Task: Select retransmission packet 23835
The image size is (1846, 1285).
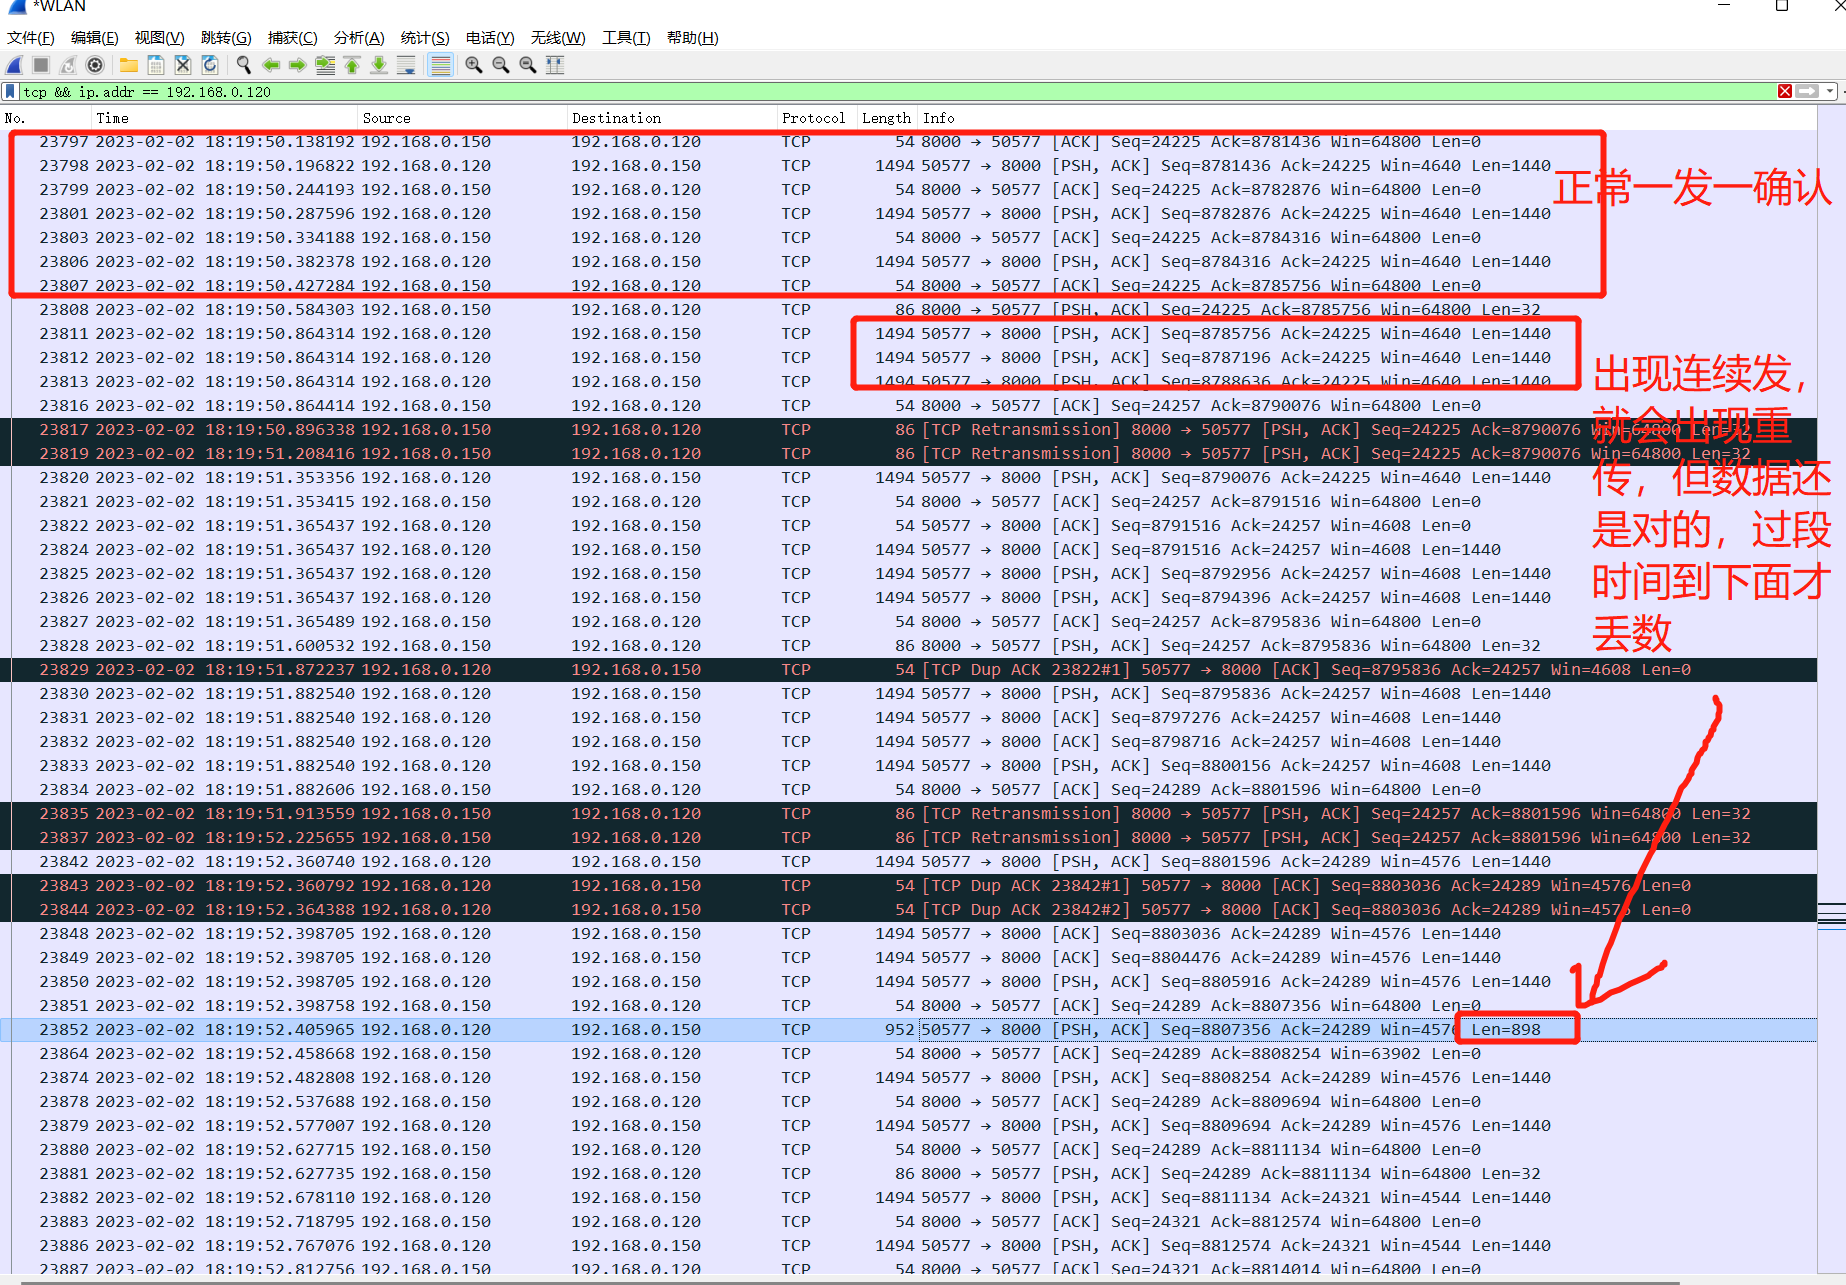Action: (x=908, y=813)
